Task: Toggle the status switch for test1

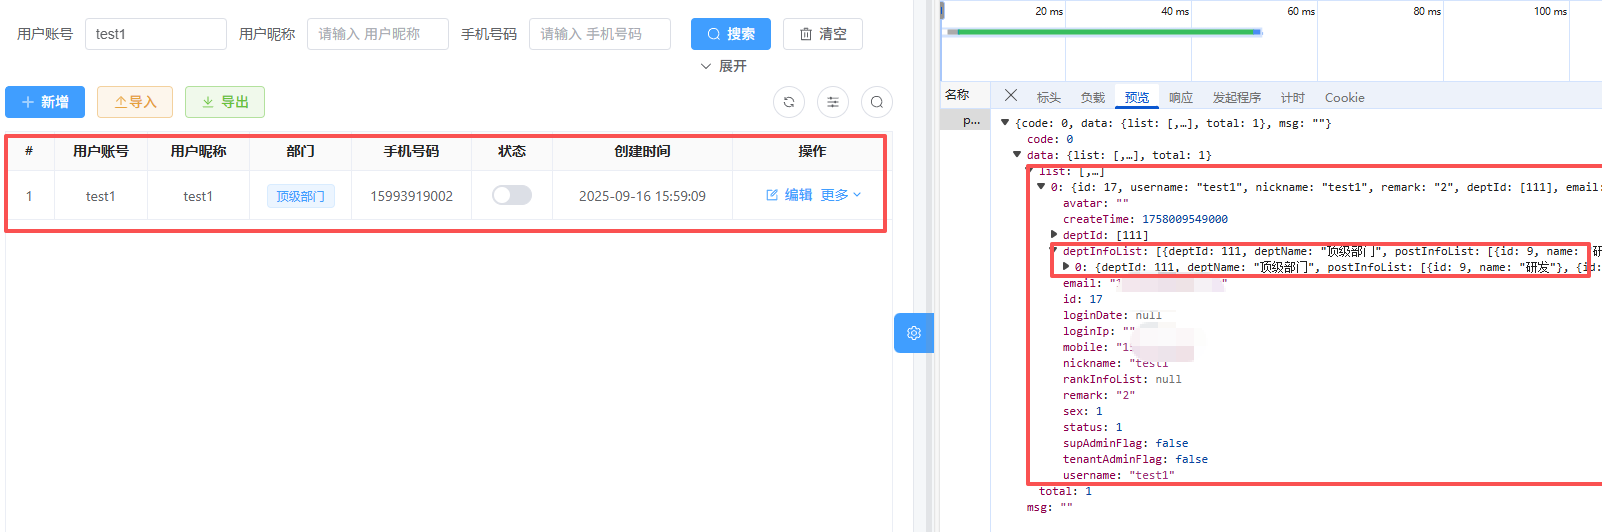Action: 512,195
